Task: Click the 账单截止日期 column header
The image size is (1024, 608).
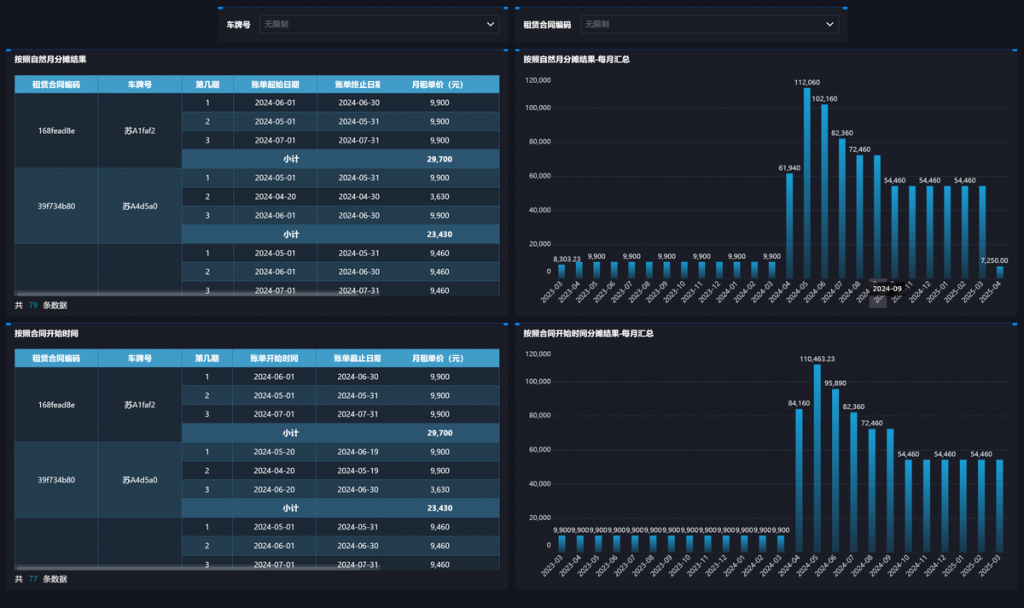Action: 359,358
